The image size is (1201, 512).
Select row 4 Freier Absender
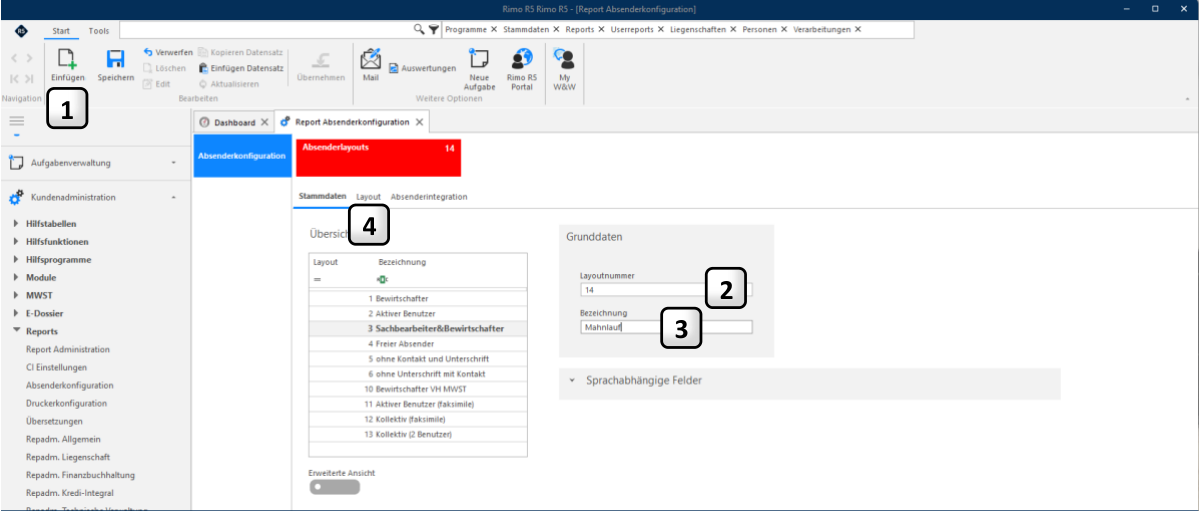click(419, 343)
